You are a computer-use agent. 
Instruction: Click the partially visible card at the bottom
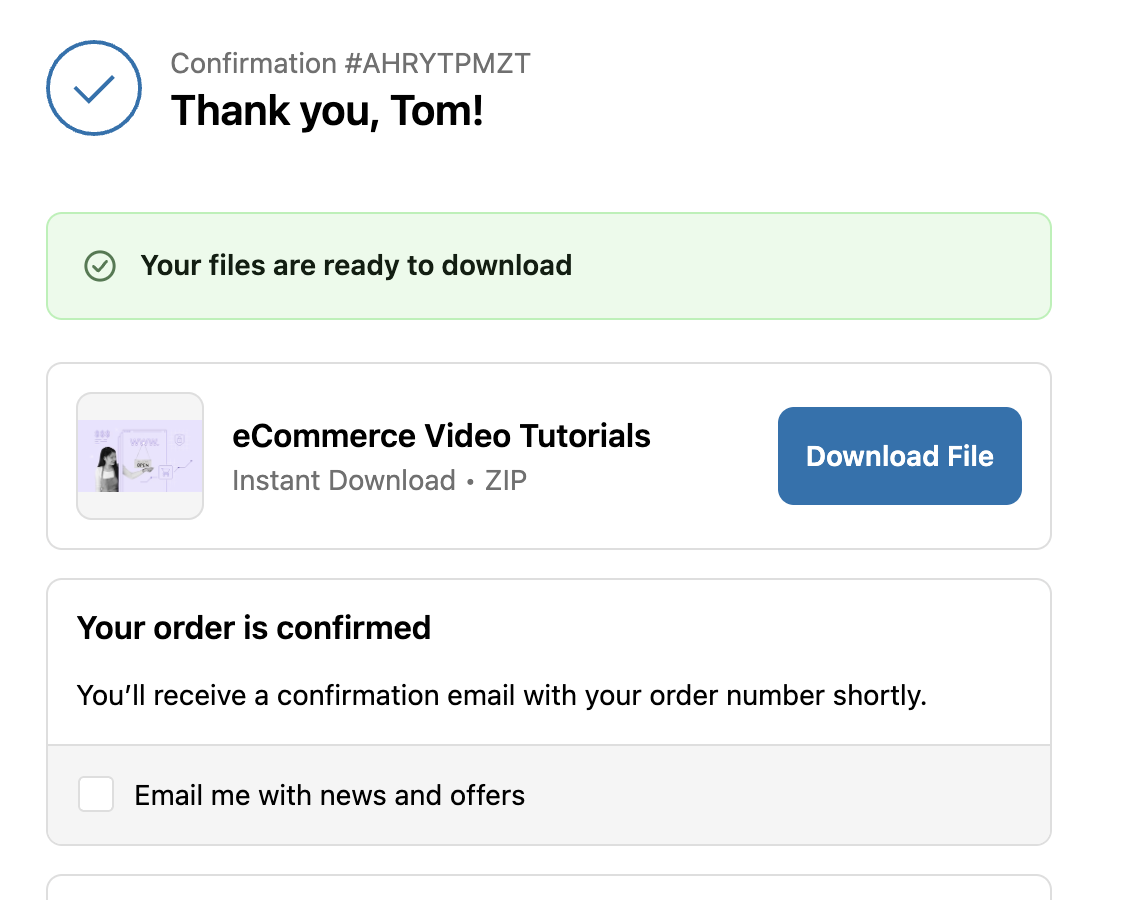(x=548, y=888)
